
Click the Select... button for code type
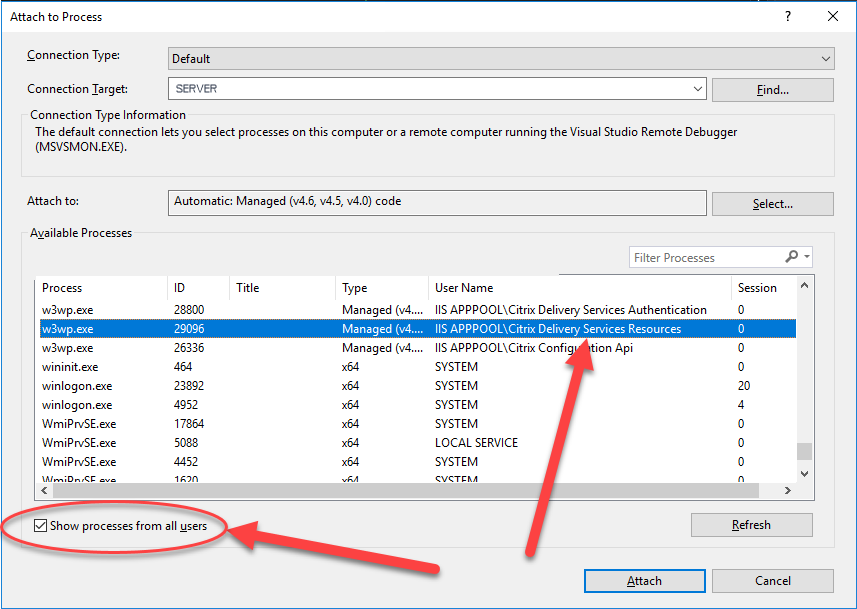pos(772,204)
